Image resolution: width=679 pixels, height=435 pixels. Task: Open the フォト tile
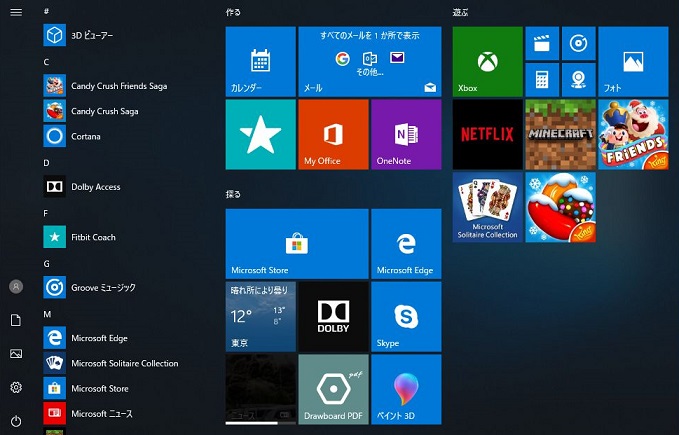(633, 61)
